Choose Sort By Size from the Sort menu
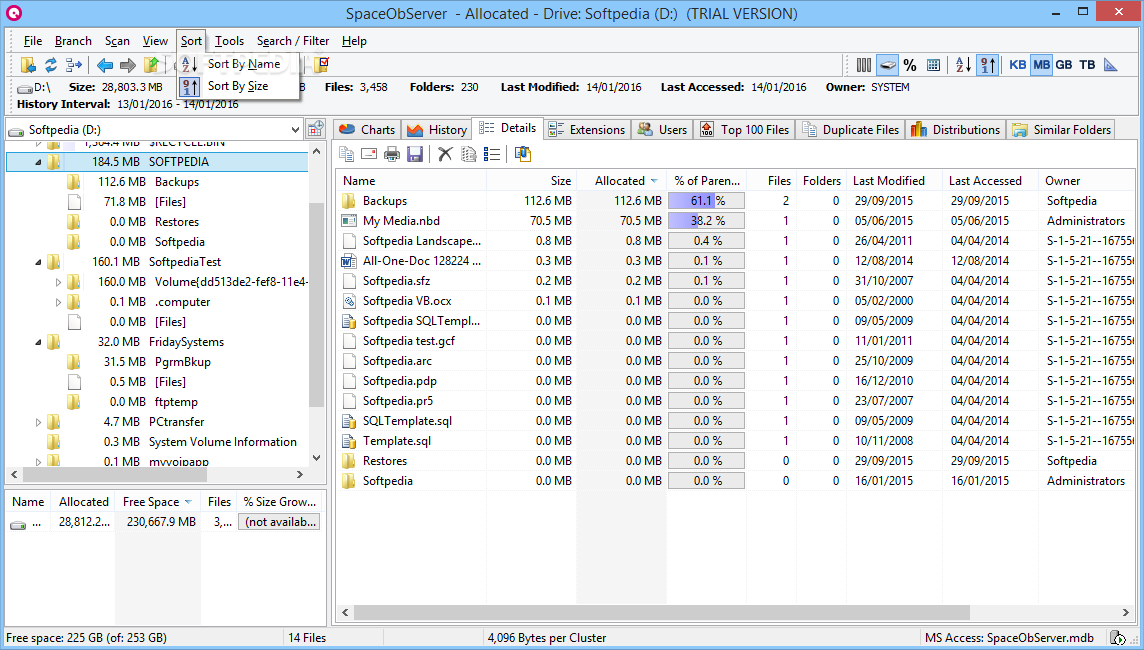 238,86
